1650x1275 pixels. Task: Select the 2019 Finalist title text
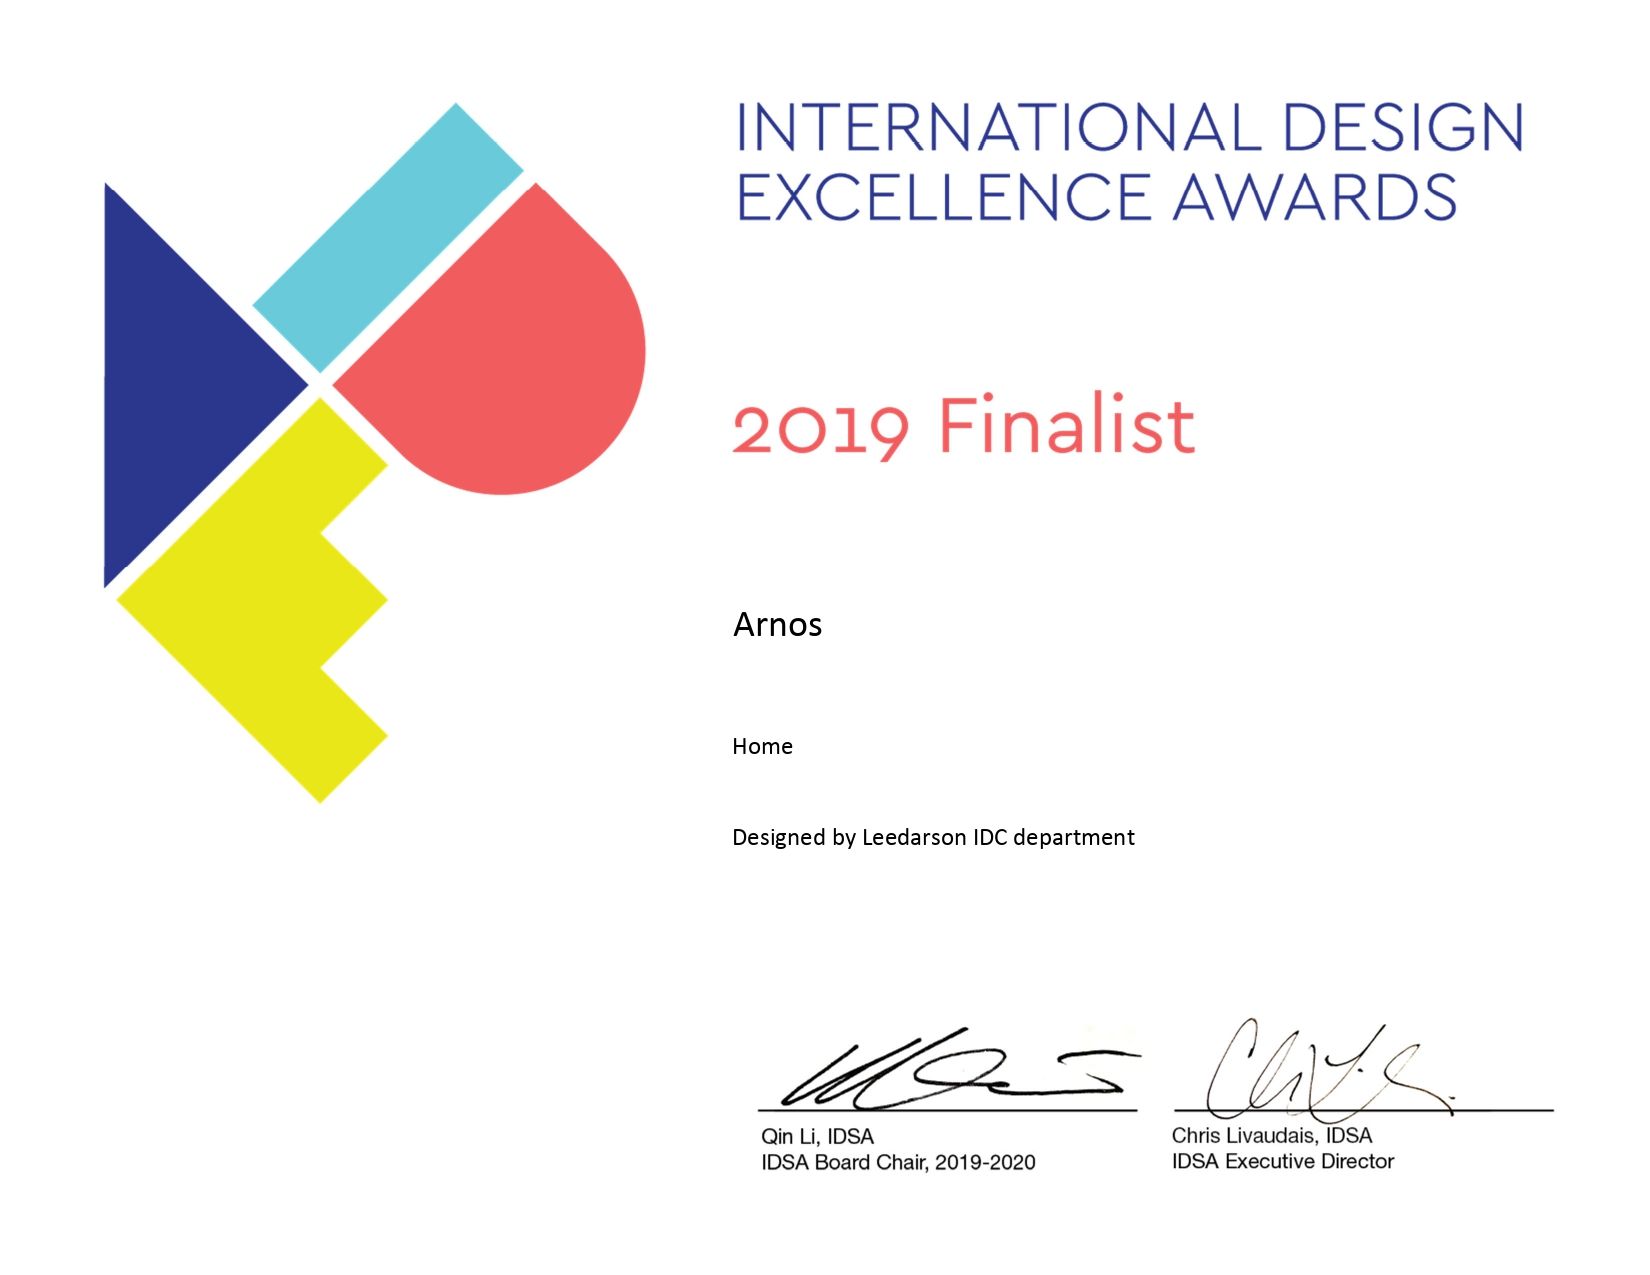pyautogui.click(x=960, y=425)
